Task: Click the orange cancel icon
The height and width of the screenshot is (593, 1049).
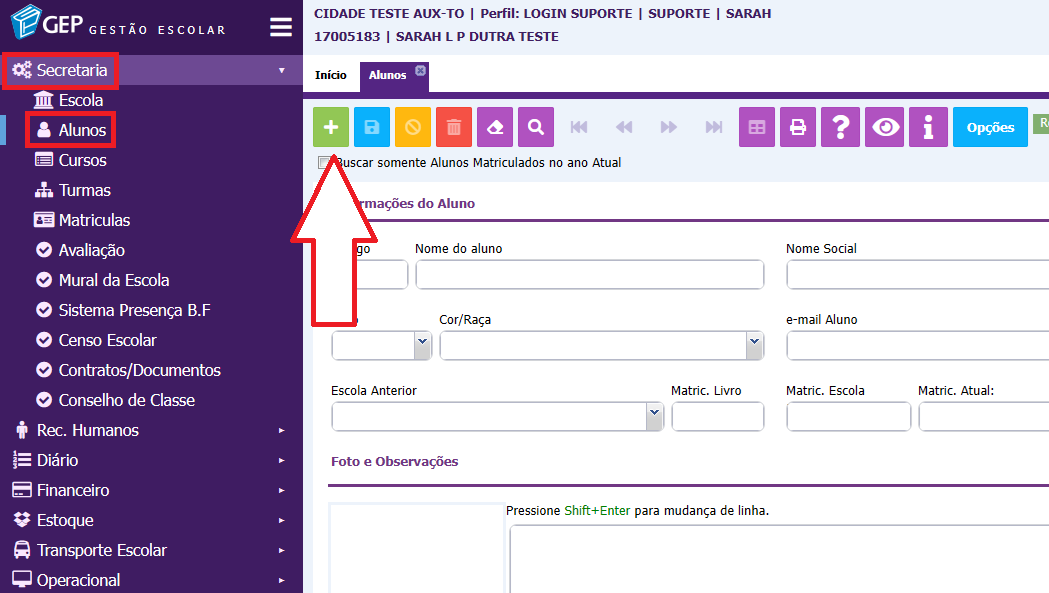Action: (x=413, y=127)
